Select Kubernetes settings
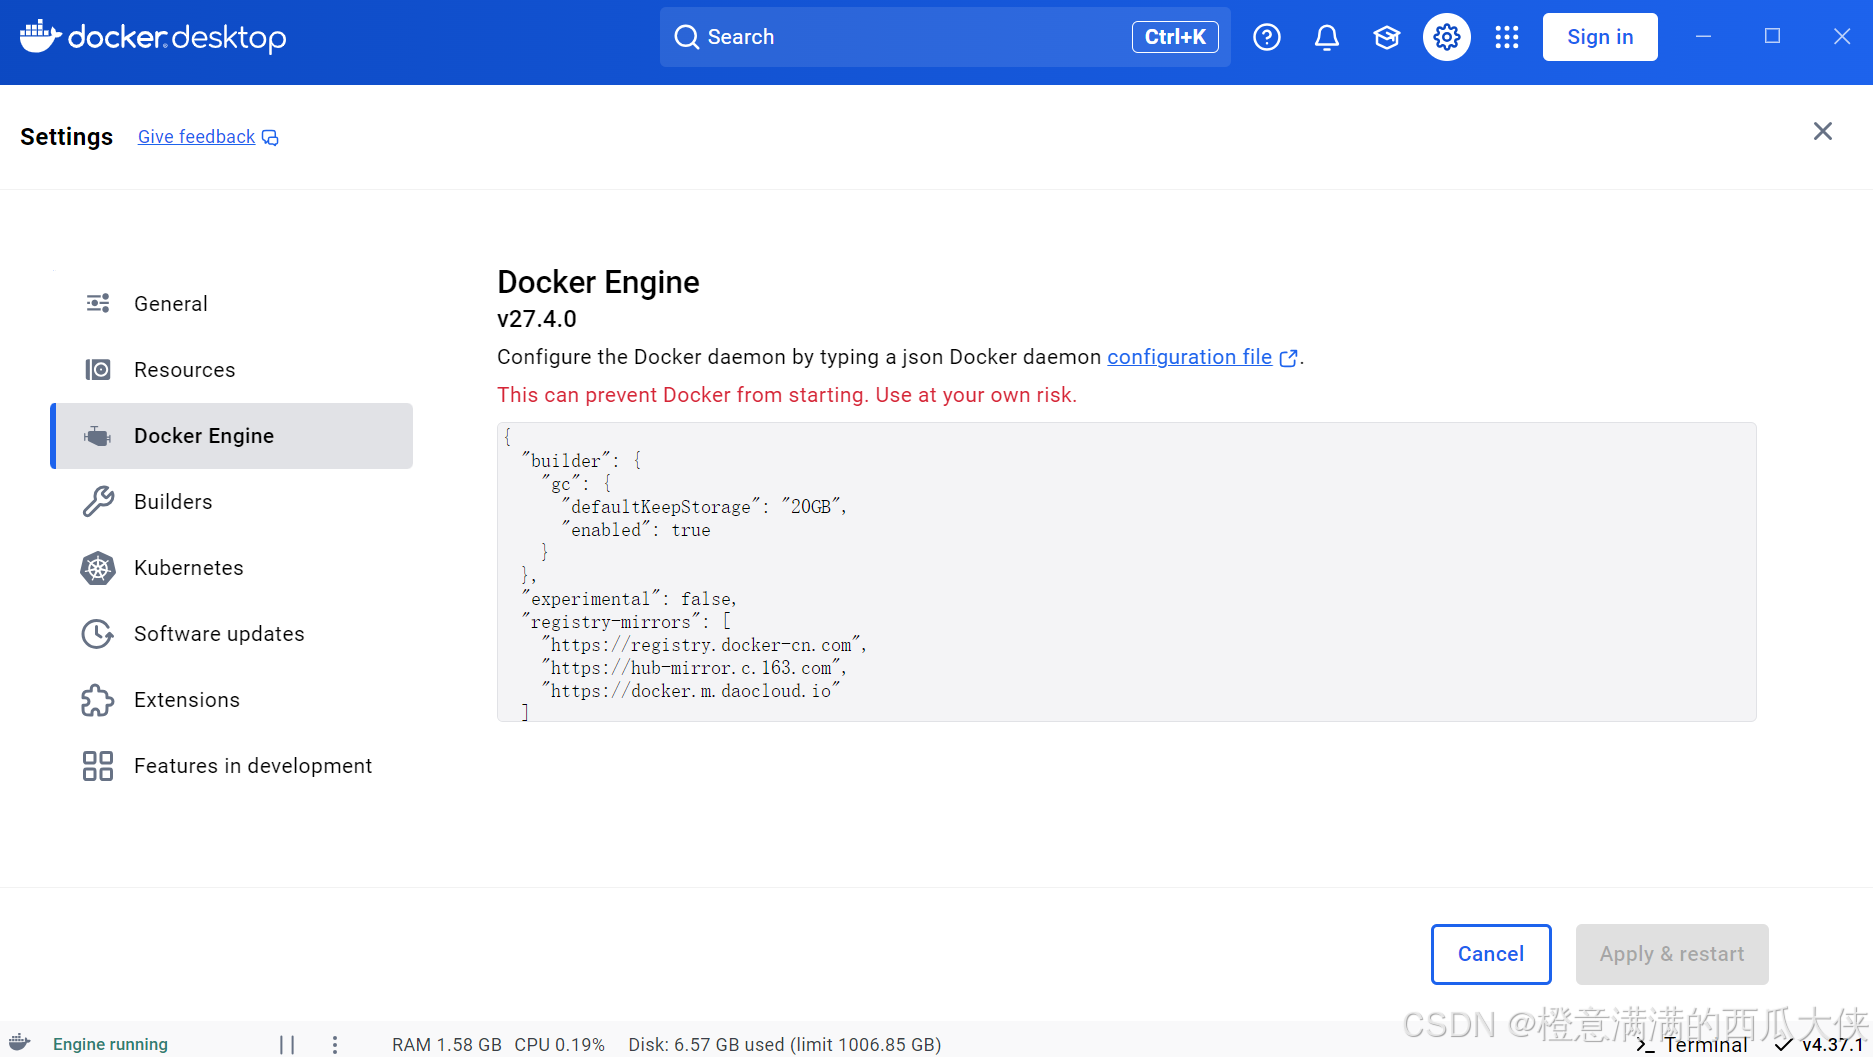 pyautogui.click(x=188, y=567)
